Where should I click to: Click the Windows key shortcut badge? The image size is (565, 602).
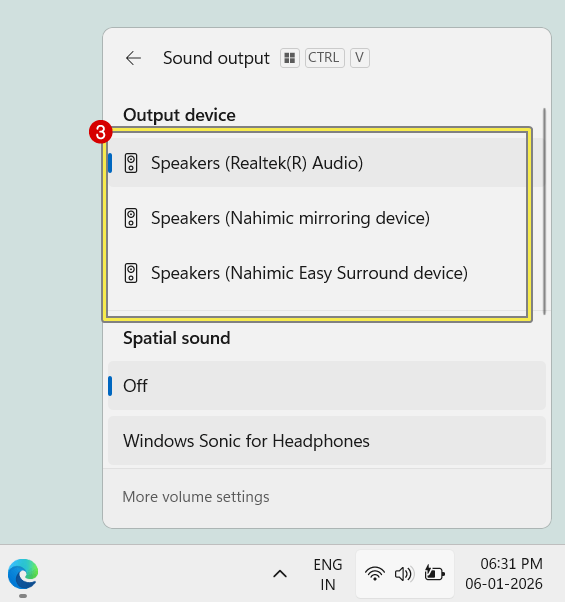point(290,58)
